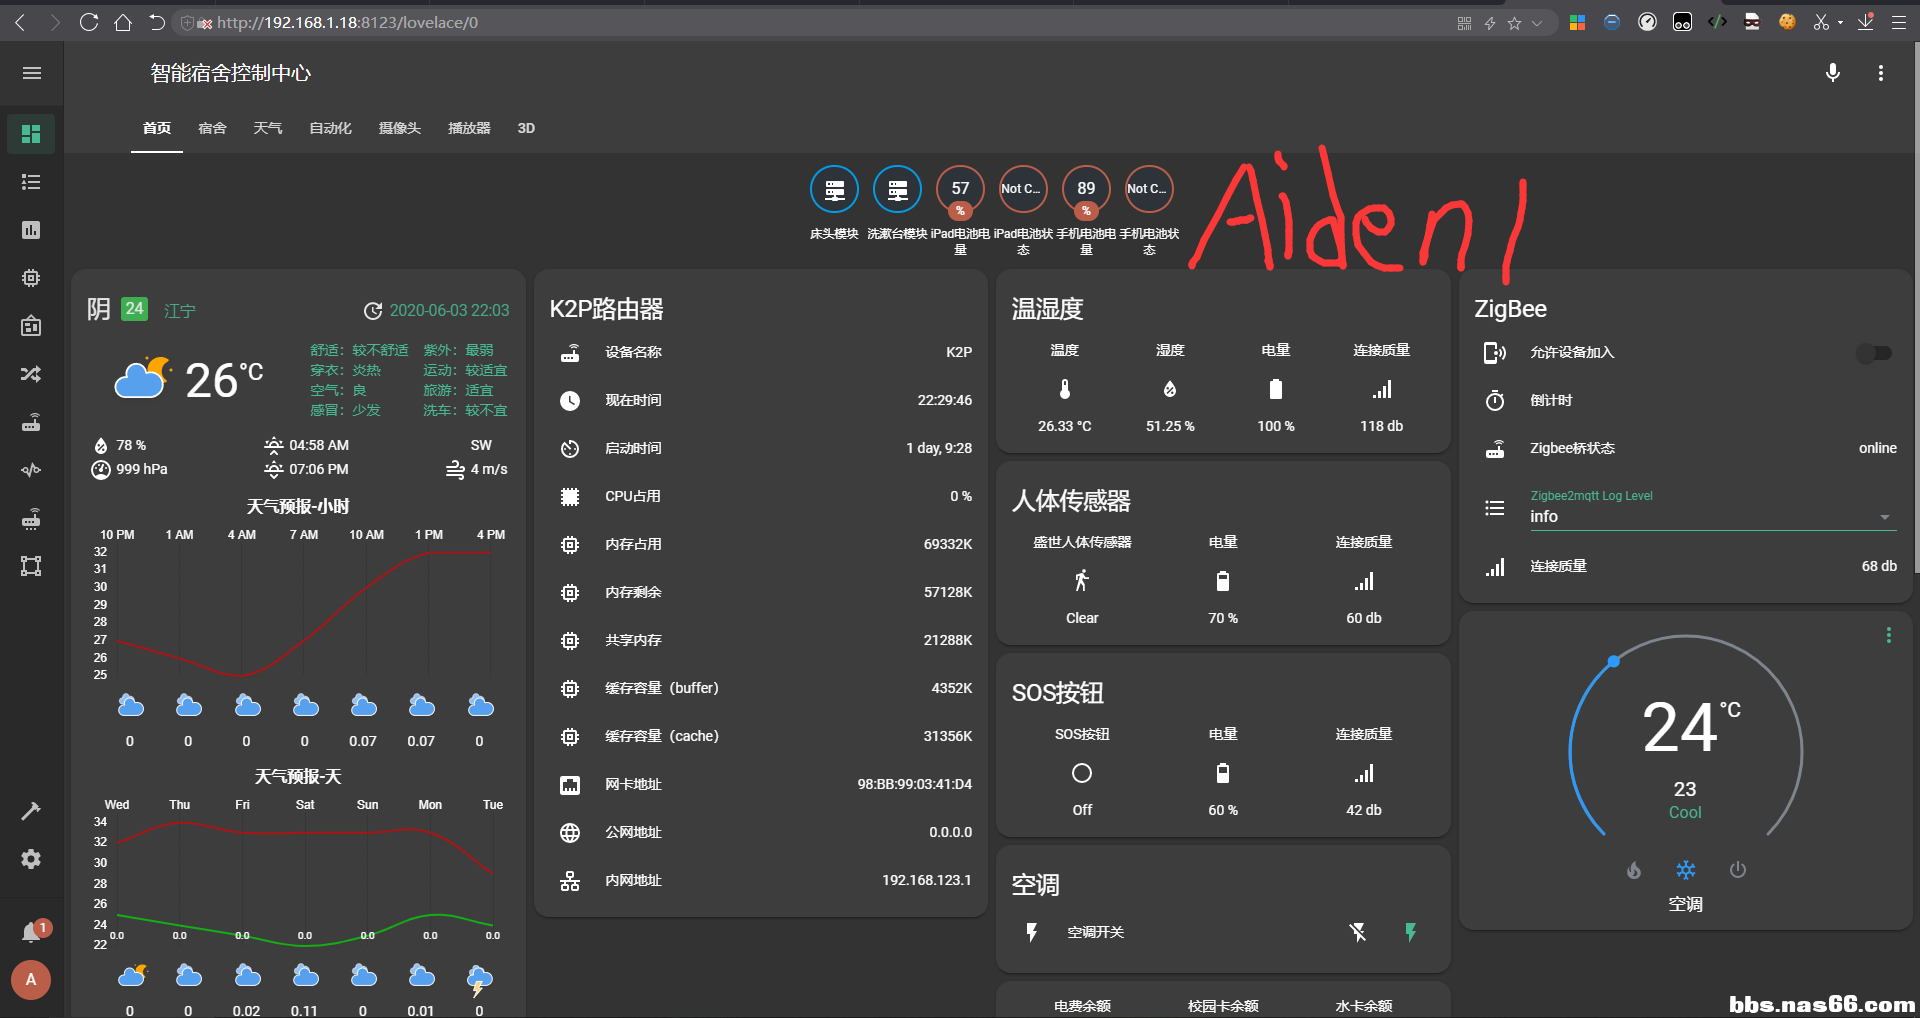Click the microphone voice command icon

click(1832, 73)
